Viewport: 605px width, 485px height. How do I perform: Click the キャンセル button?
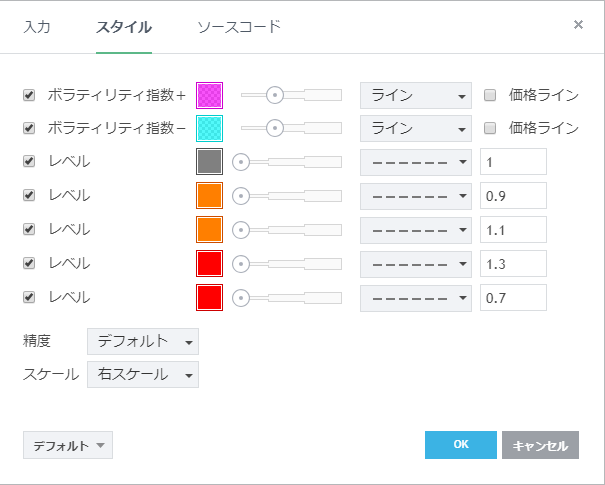pos(540,445)
